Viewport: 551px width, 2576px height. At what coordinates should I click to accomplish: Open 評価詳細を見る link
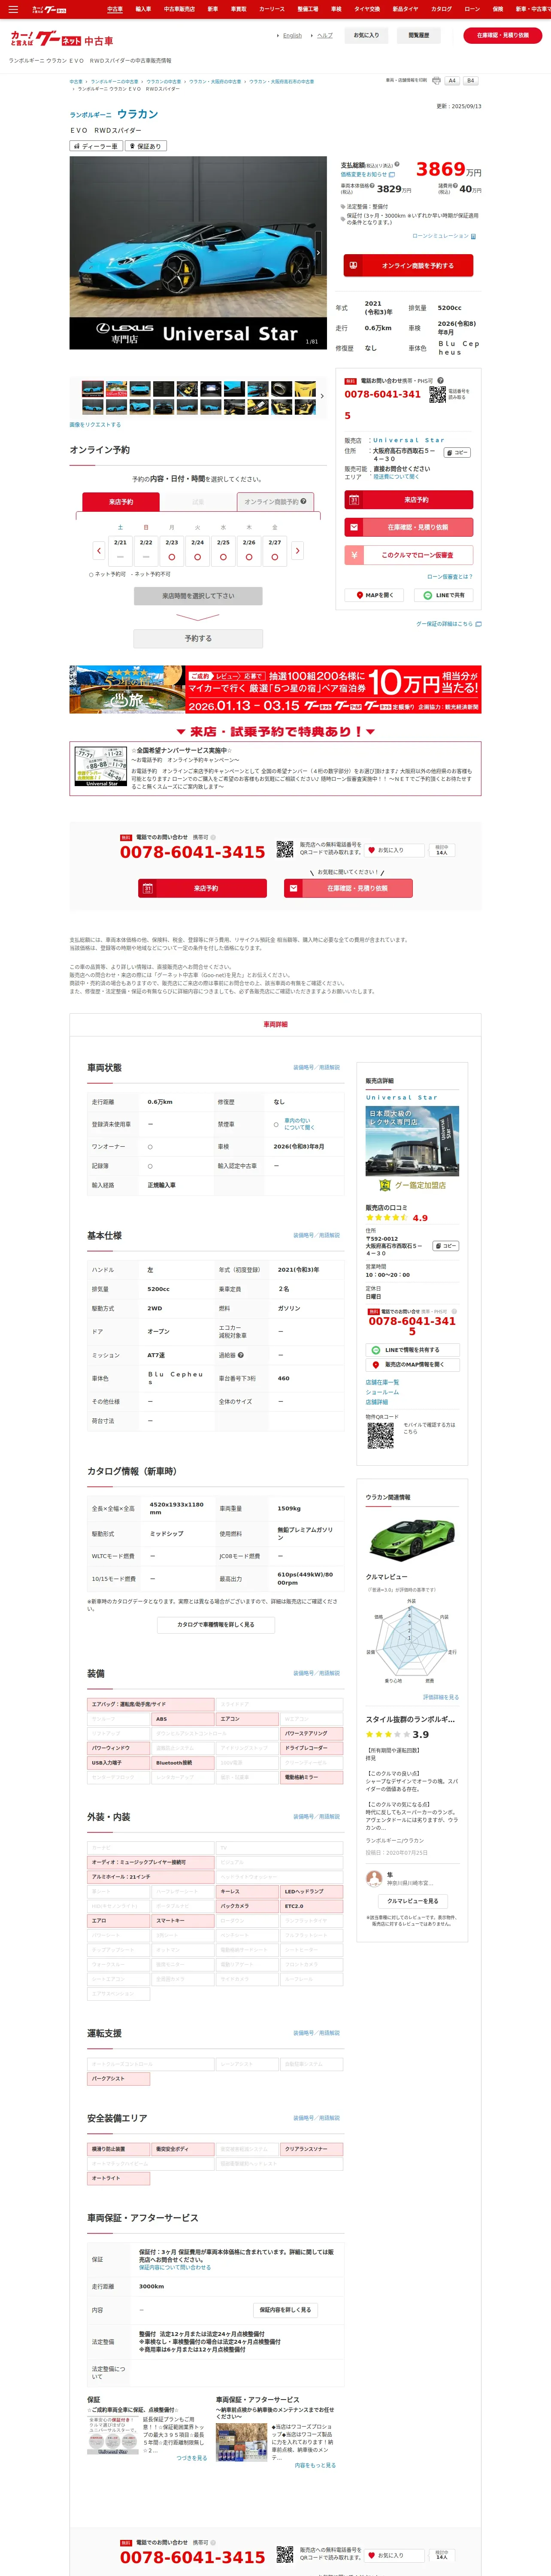[441, 1697]
